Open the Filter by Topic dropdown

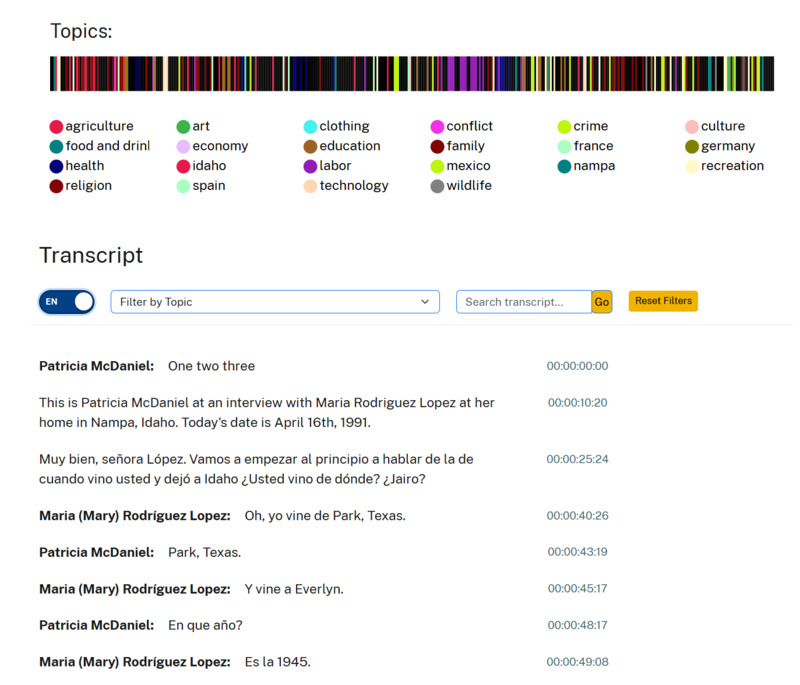(274, 302)
